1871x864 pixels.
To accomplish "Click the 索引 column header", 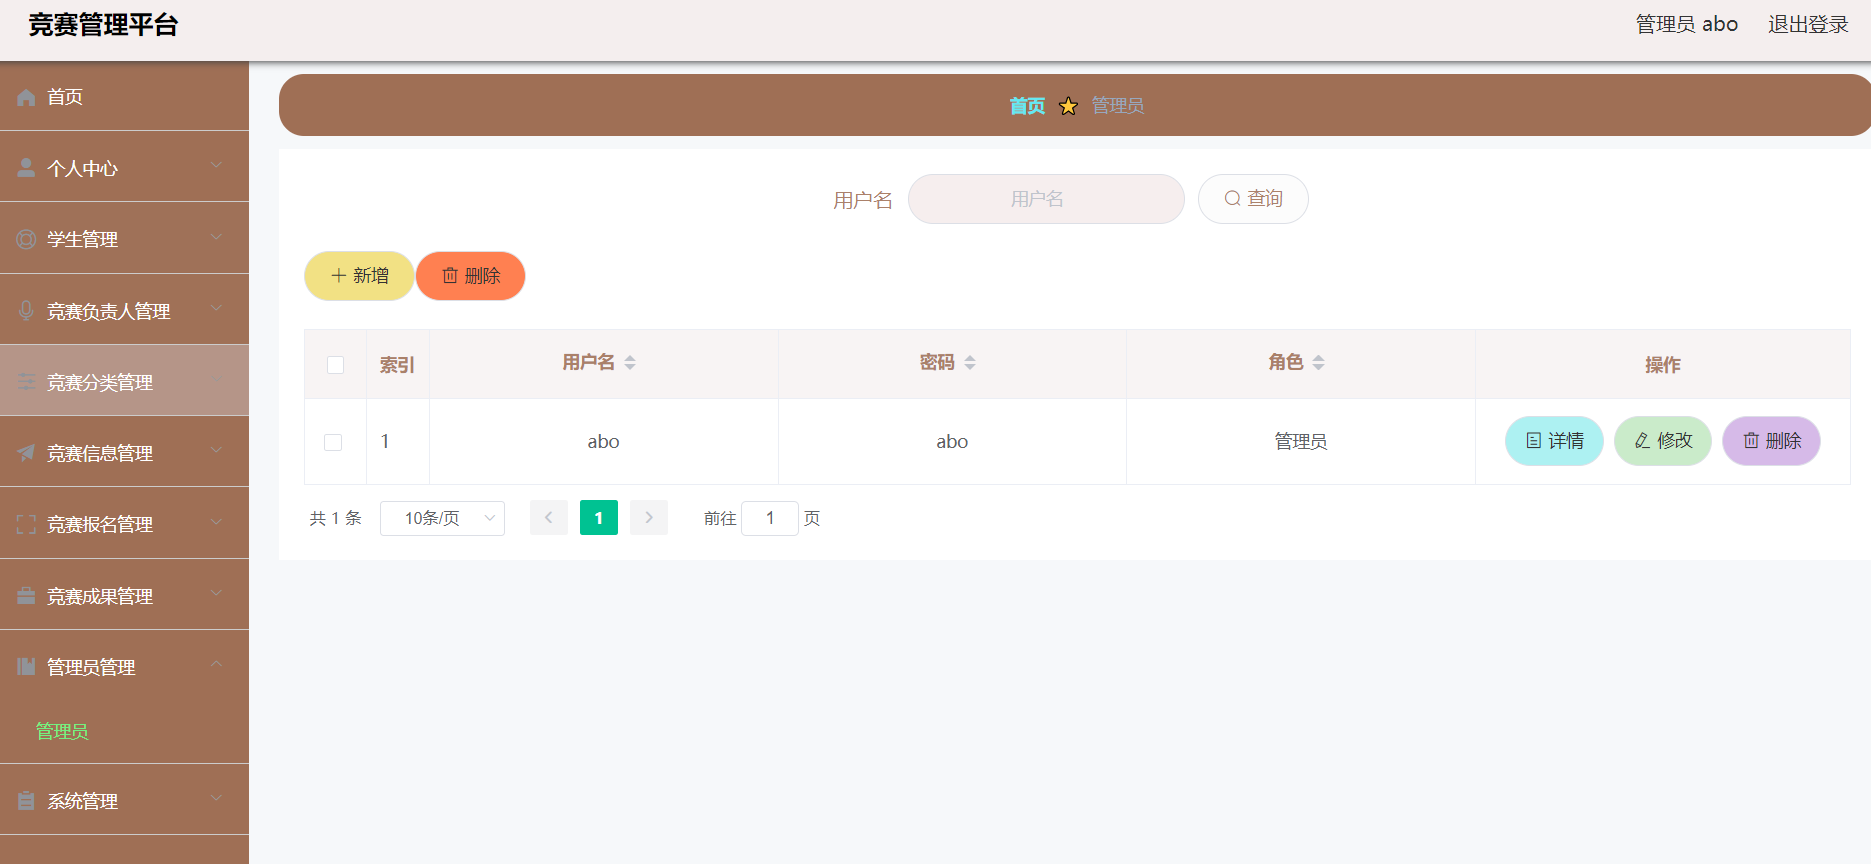I will [x=397, y=365].
